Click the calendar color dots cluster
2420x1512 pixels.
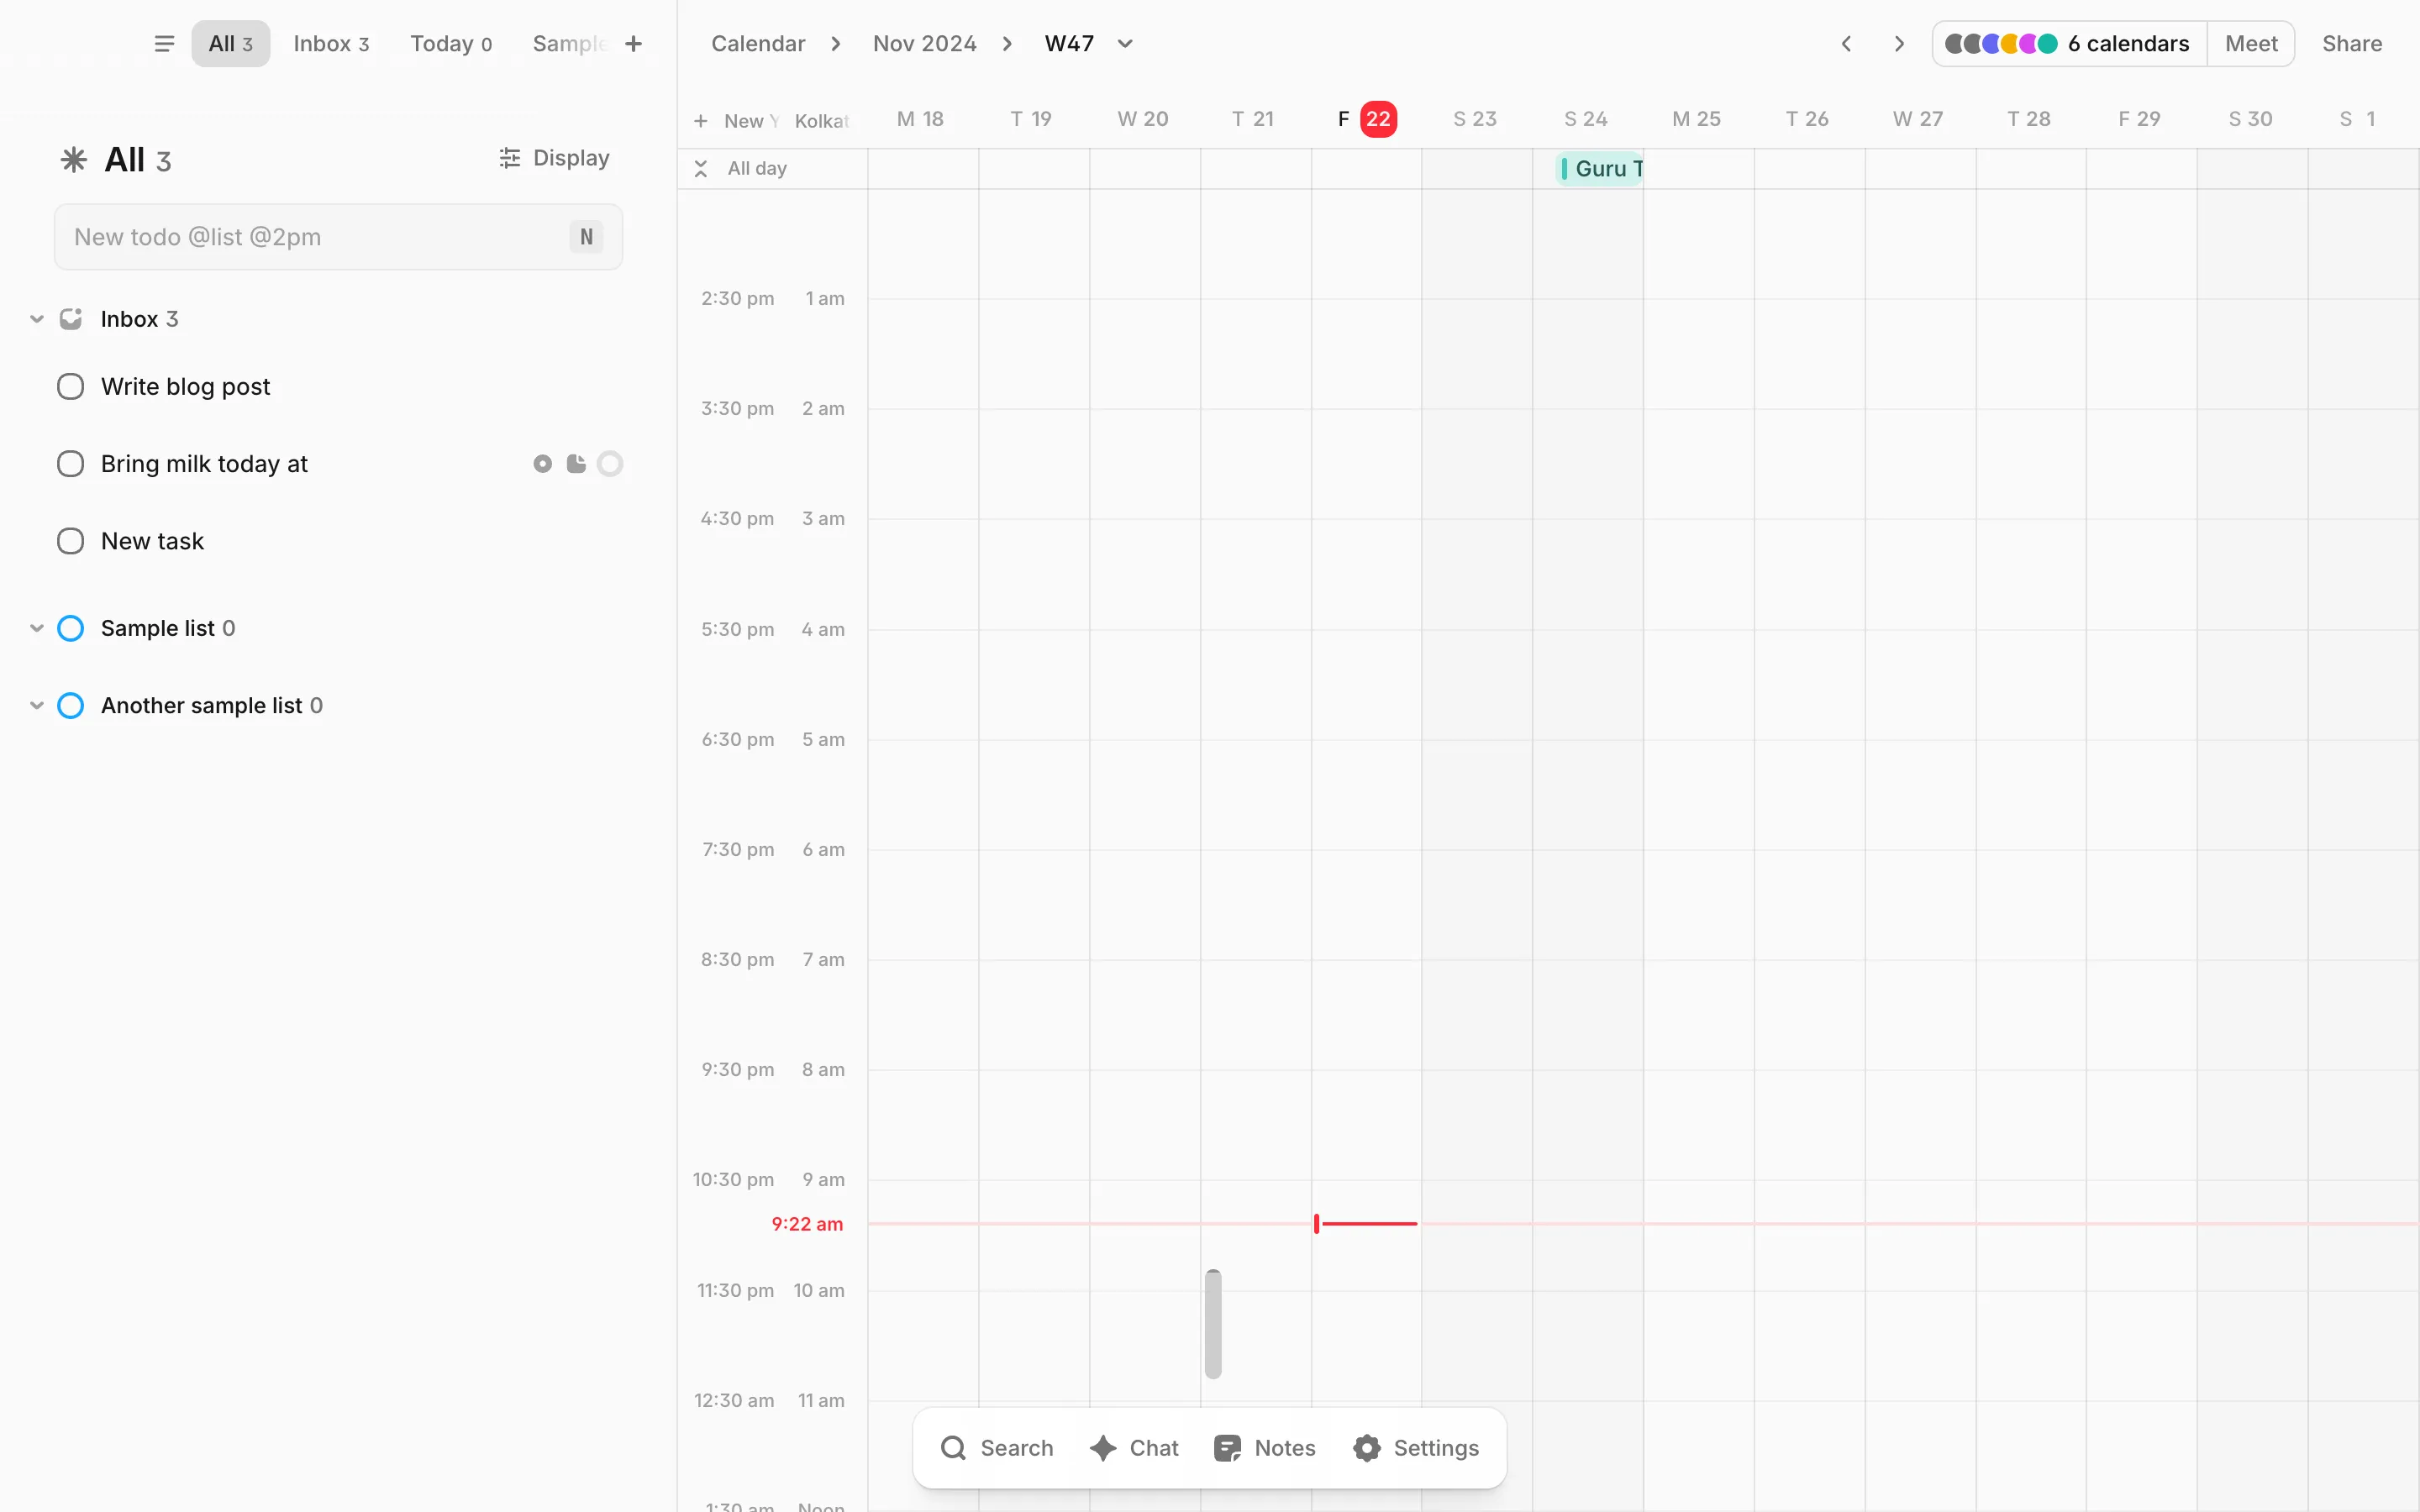[x=2000, y=44]
